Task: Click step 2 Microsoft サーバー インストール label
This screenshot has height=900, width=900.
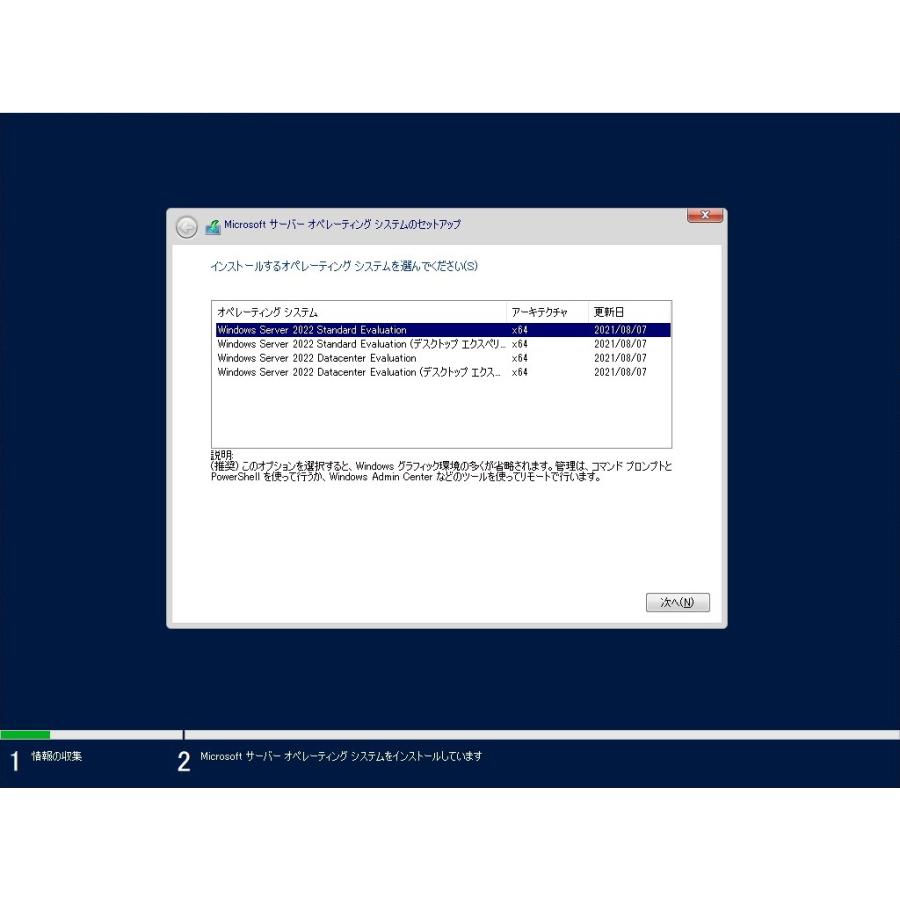Action: [x=341, y=757]
